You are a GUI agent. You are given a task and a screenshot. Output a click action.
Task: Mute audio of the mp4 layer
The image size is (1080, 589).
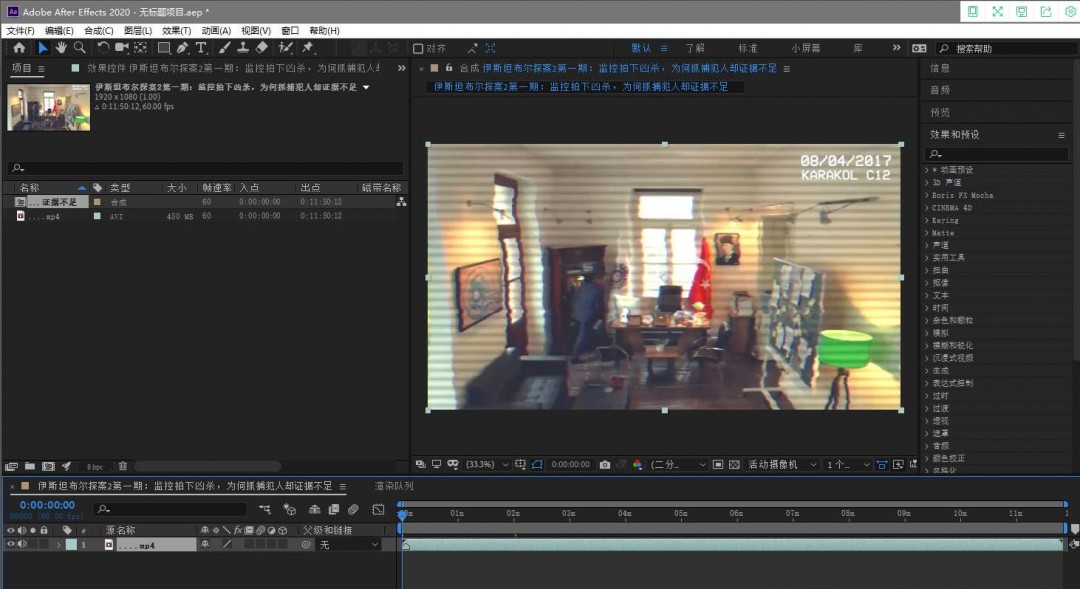point(22,545)
